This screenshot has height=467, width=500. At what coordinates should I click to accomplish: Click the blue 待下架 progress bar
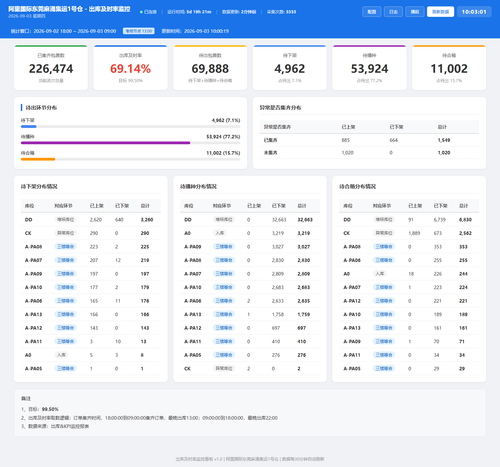[x=29, y=127]
